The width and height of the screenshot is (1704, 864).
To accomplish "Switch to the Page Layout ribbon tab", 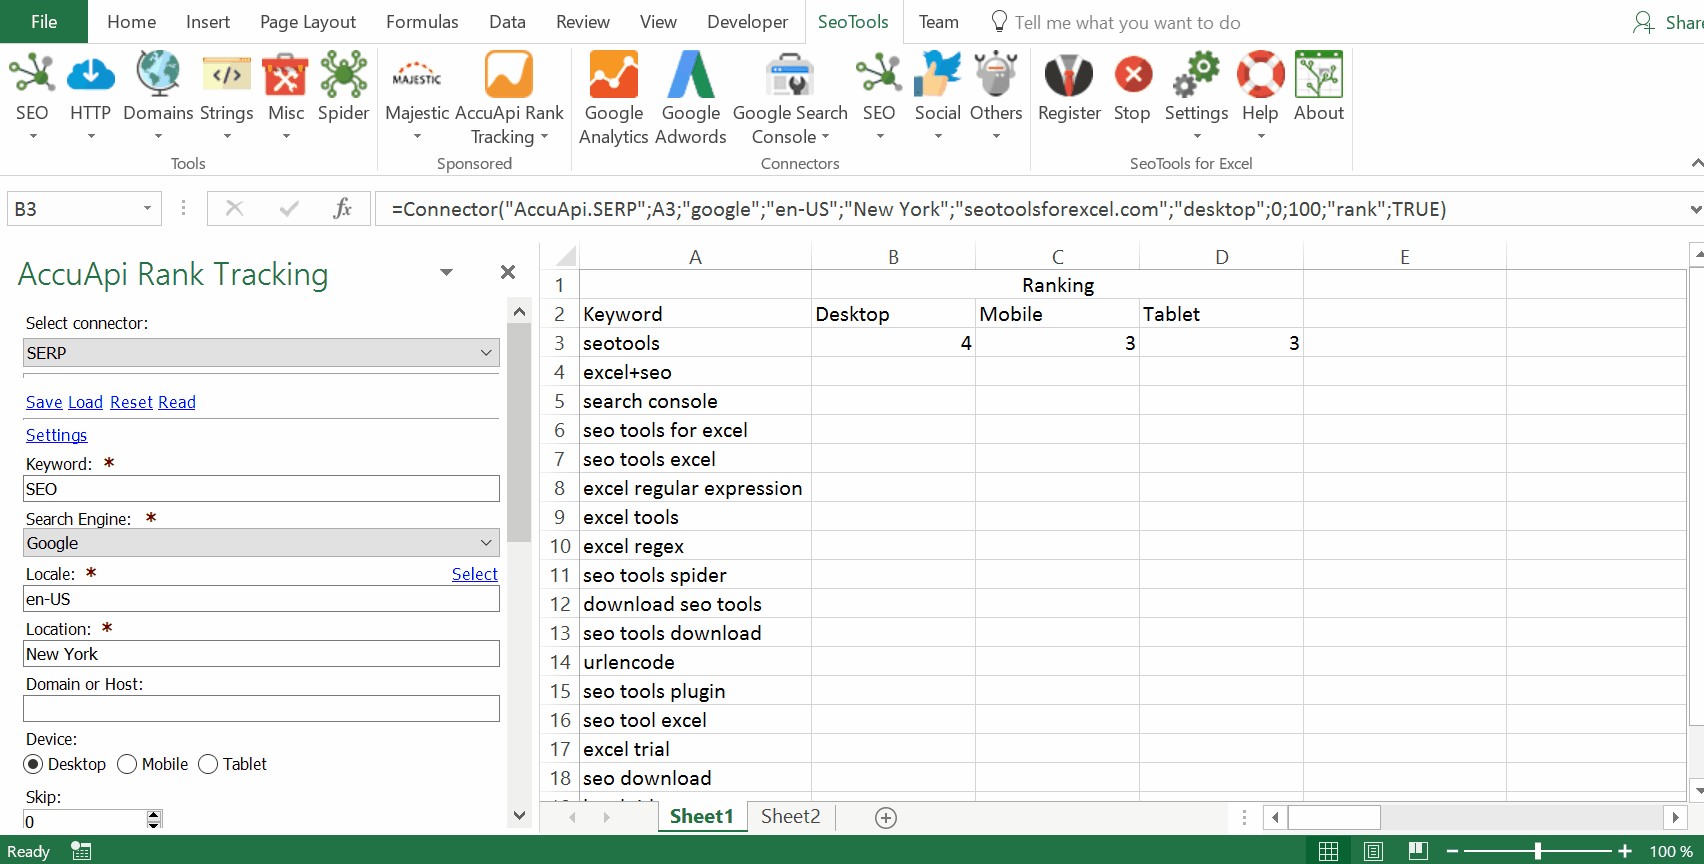I will 308,22.
